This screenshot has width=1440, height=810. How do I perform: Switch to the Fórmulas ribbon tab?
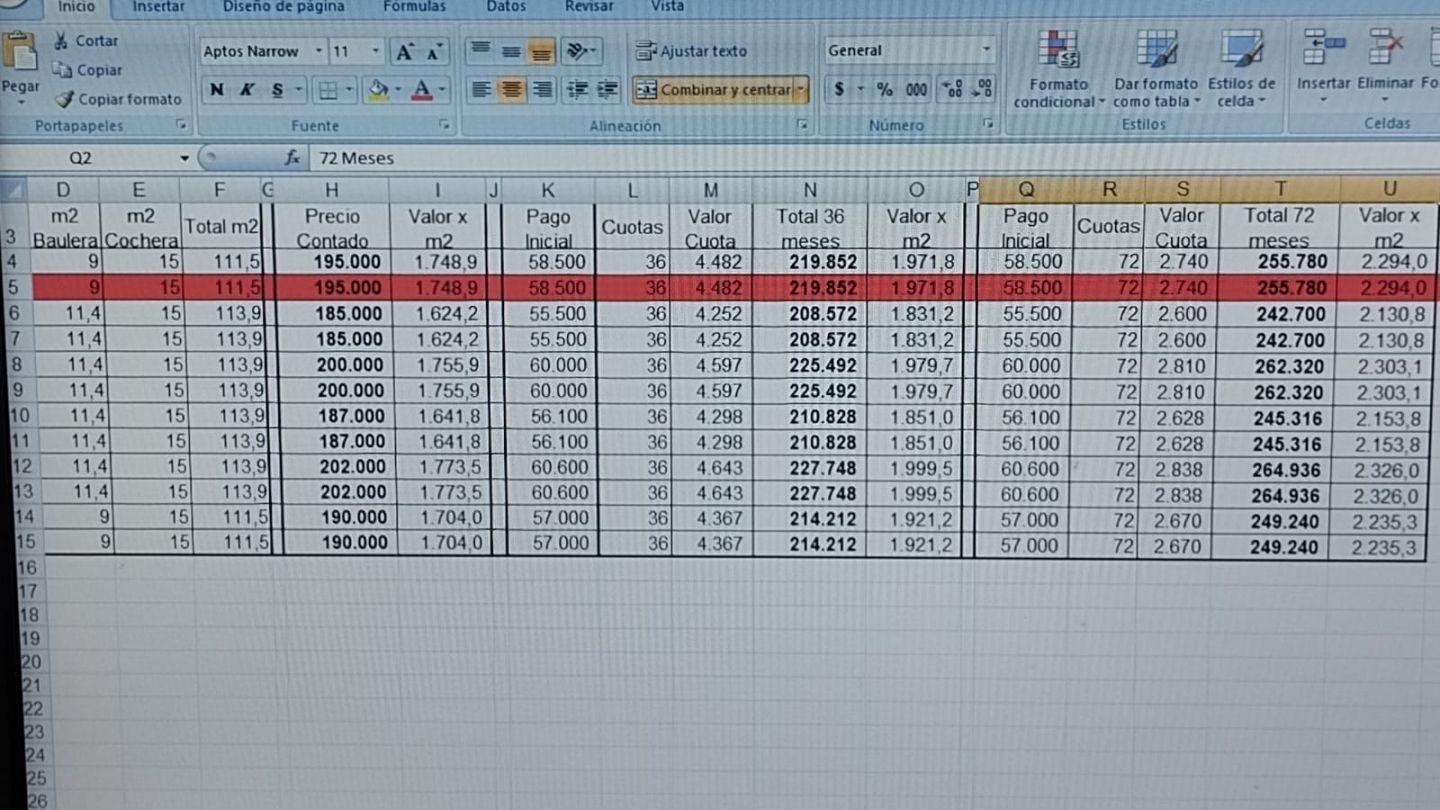tap(414, 7)
